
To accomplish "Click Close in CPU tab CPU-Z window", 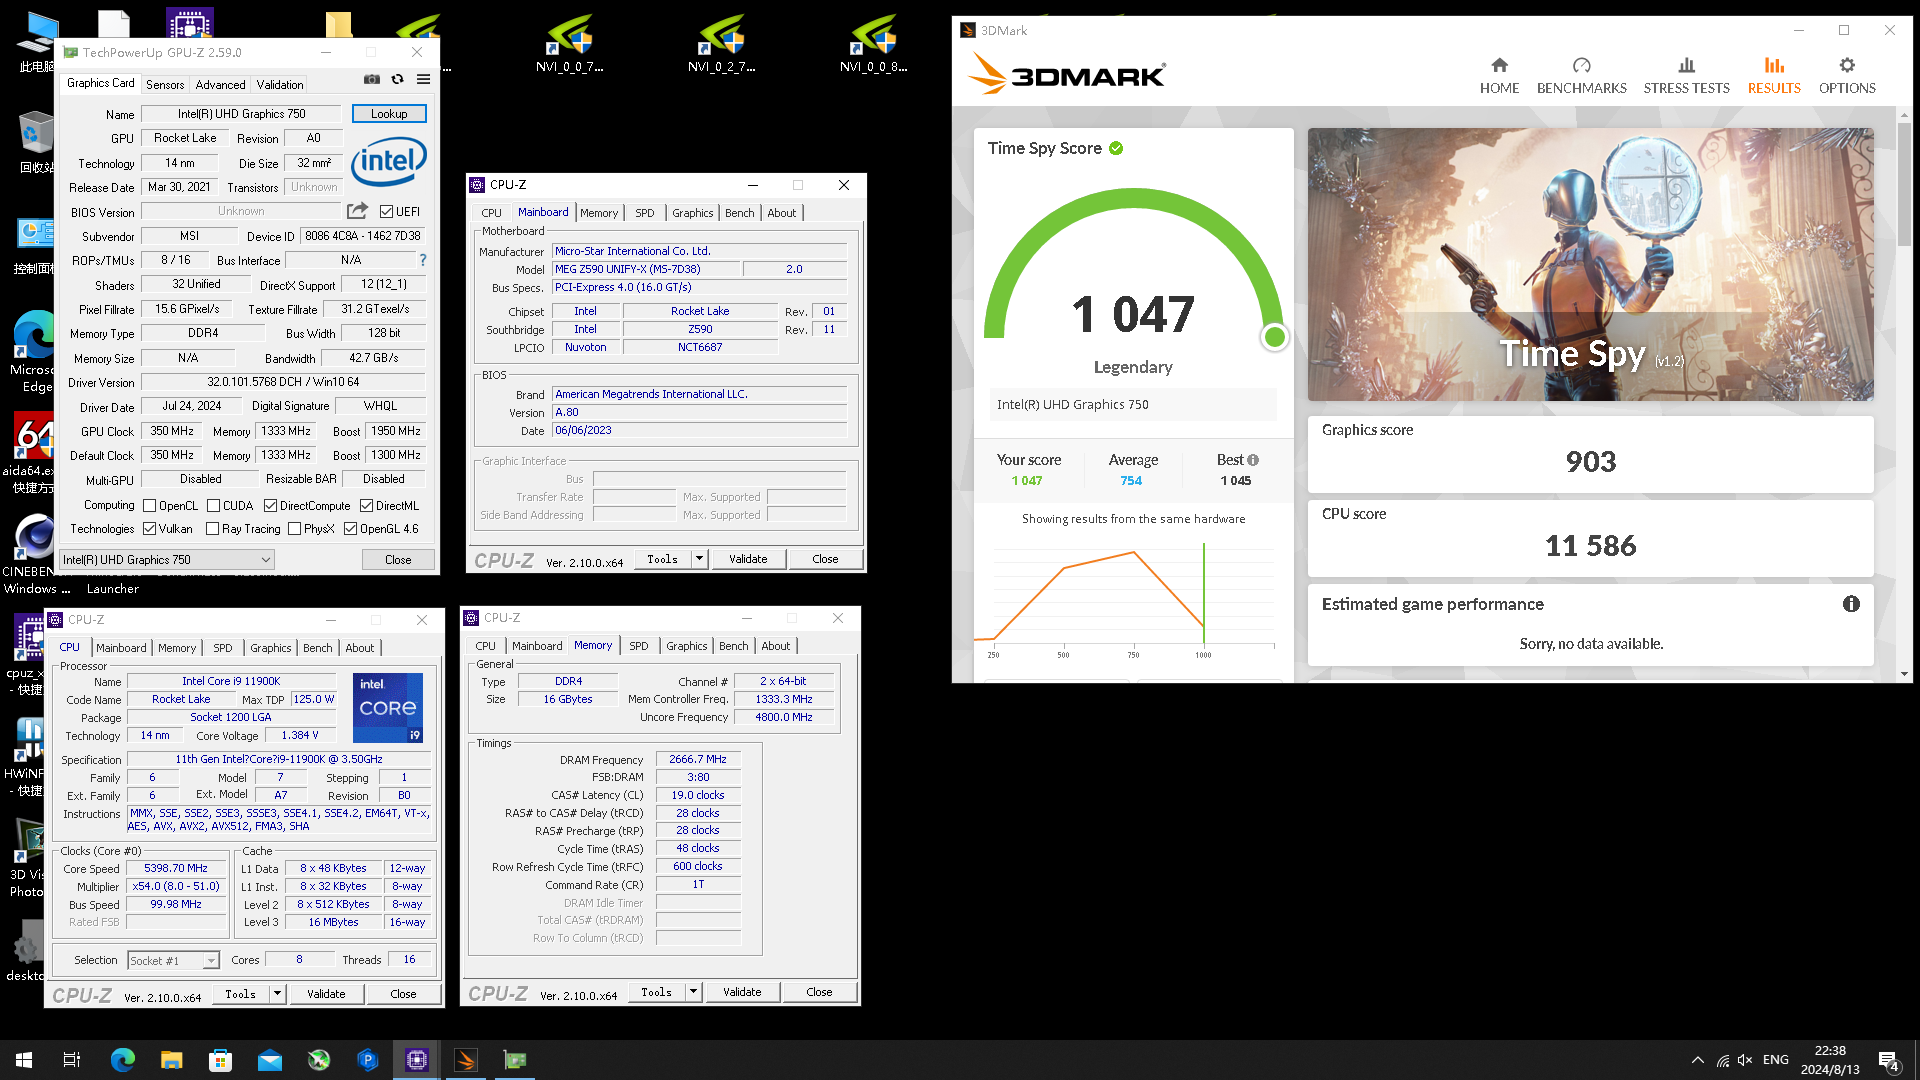I will coord(403,994).
